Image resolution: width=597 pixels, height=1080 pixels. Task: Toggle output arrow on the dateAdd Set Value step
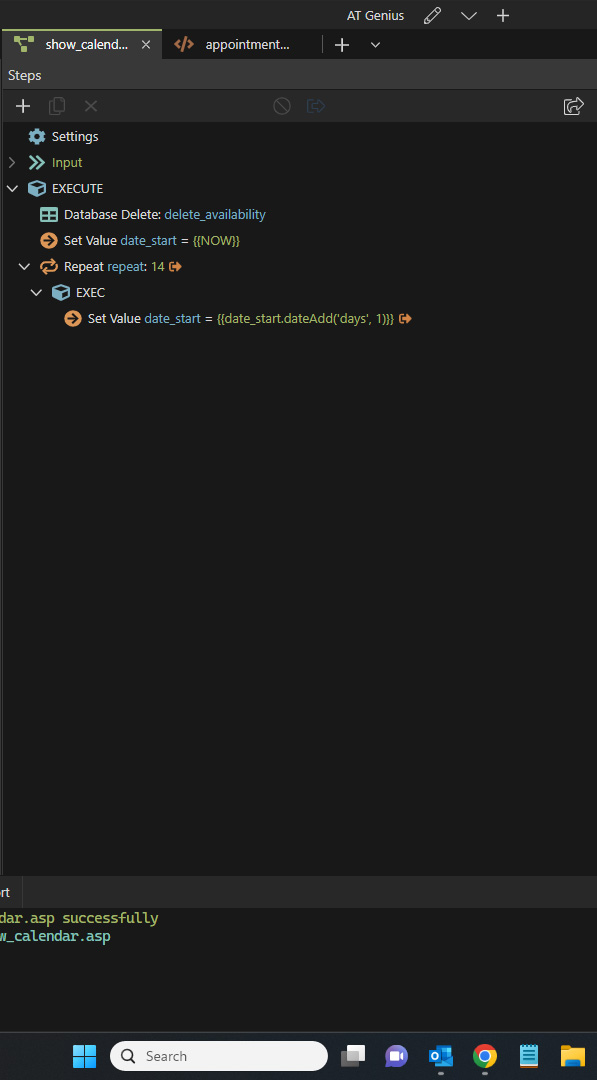pyautogui.click(x=405, y=319)
